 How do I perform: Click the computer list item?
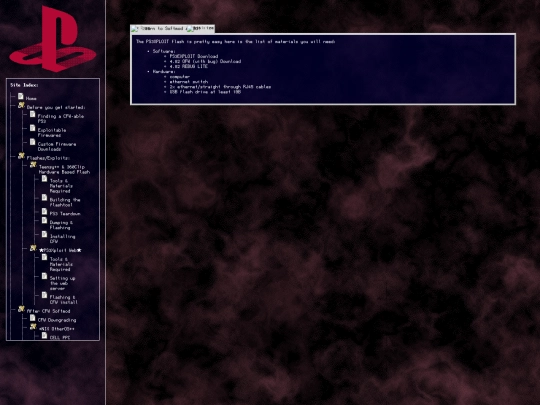click(179, 77)
